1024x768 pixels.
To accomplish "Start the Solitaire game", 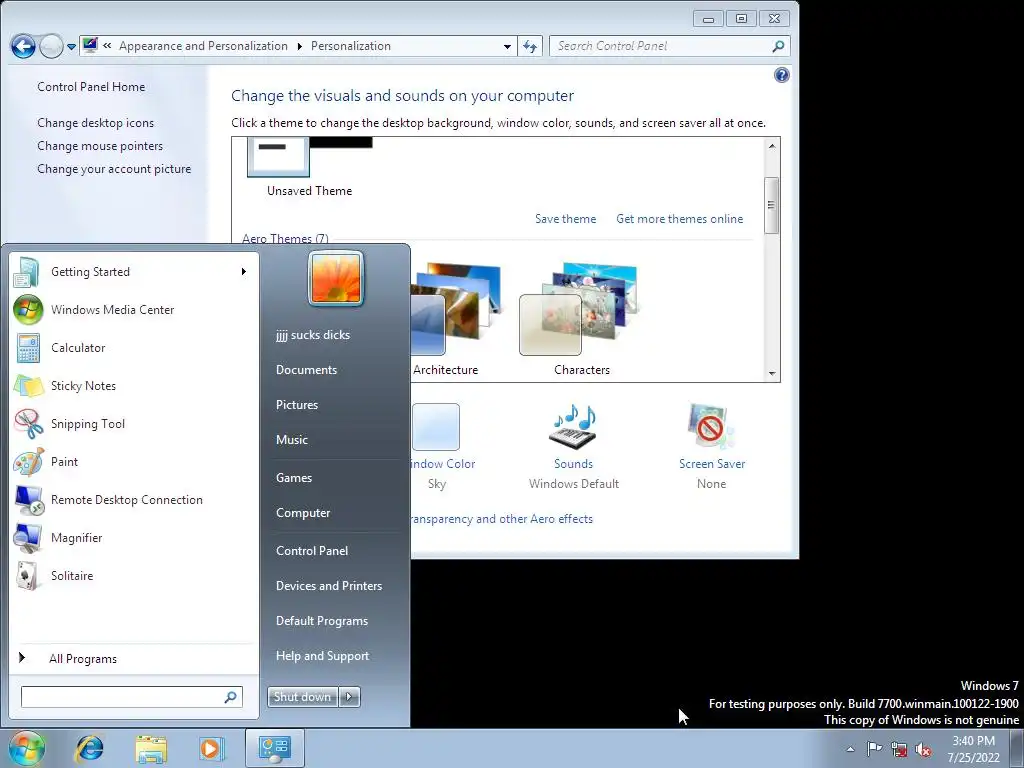I will pos(134,575).
